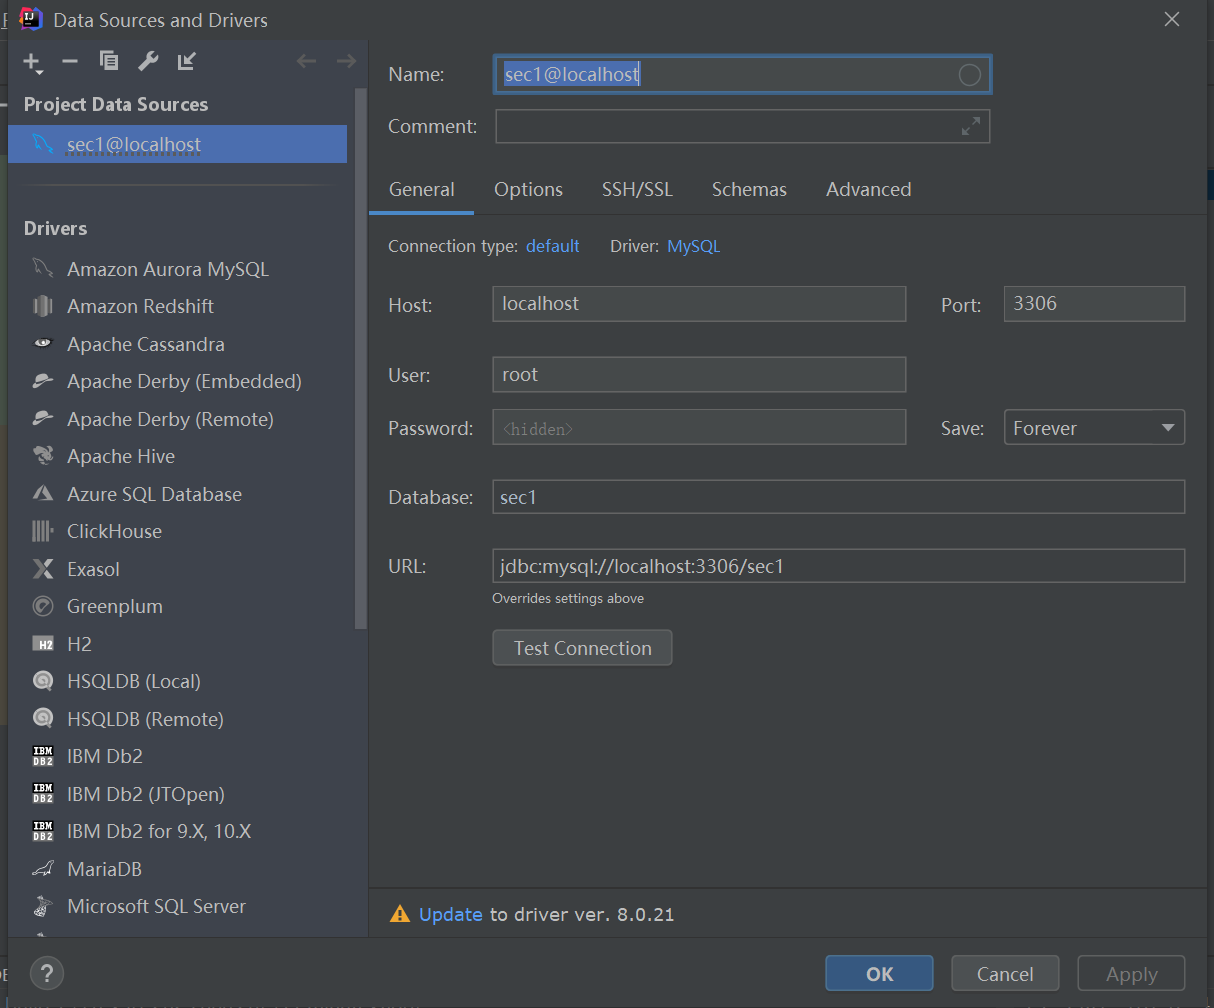Image resolution: width=1214 pixels, height=1008 pixels.
Task: Click the make global arrow icon
Action: 186,61
